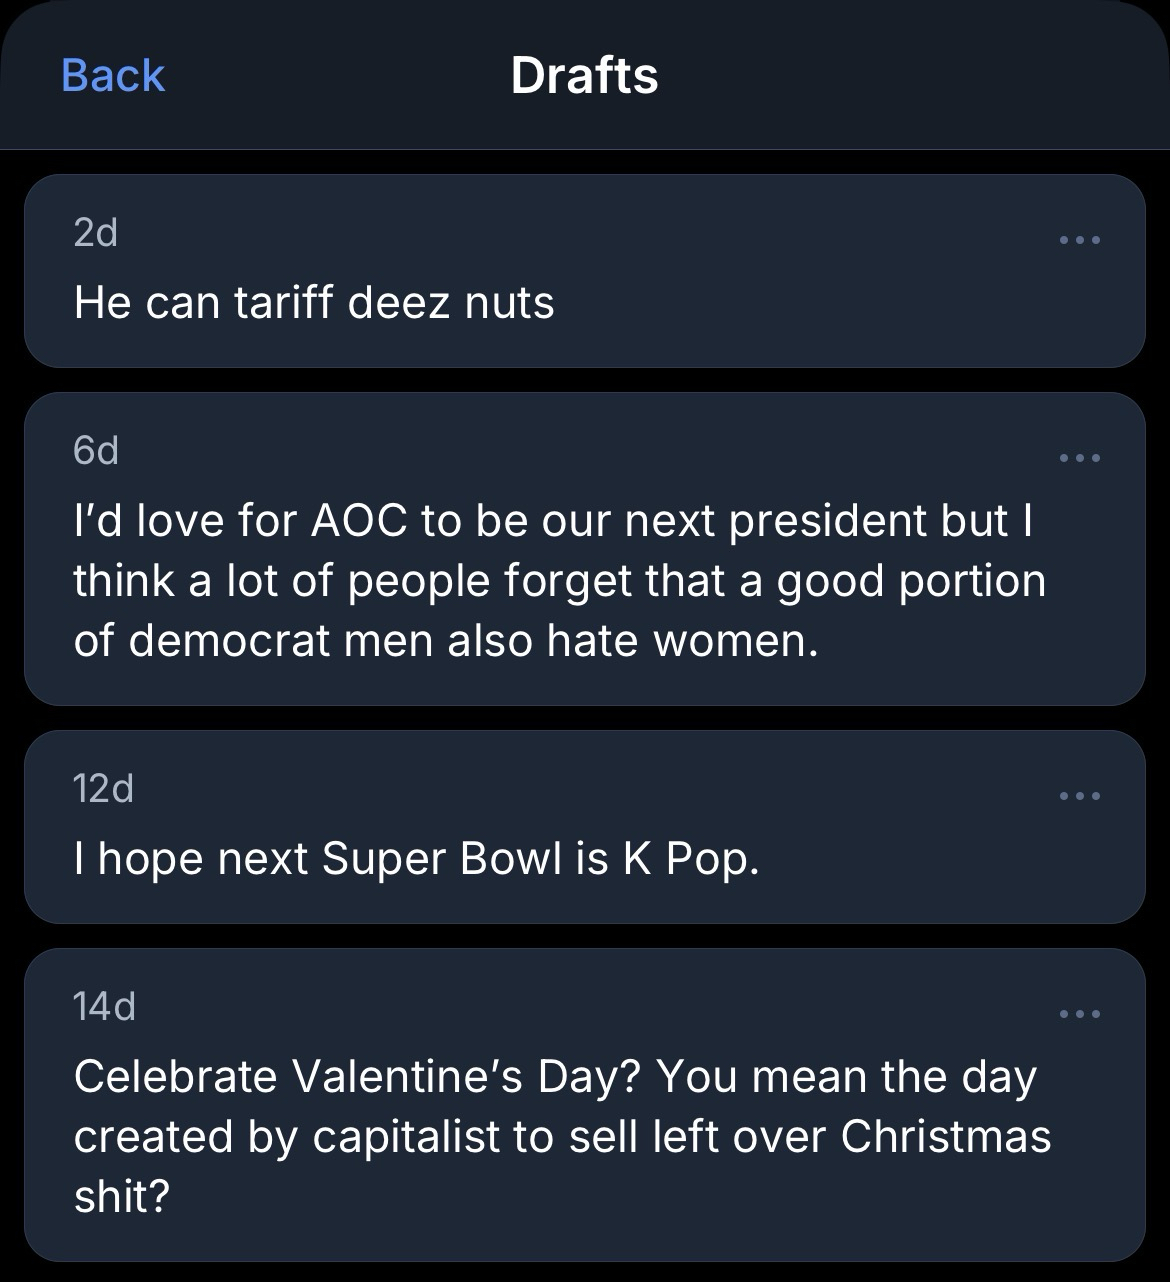Click the word "tariff" in first draft
The image size is (1170, 1282).
pyautogui.click(x=284, y=302)
